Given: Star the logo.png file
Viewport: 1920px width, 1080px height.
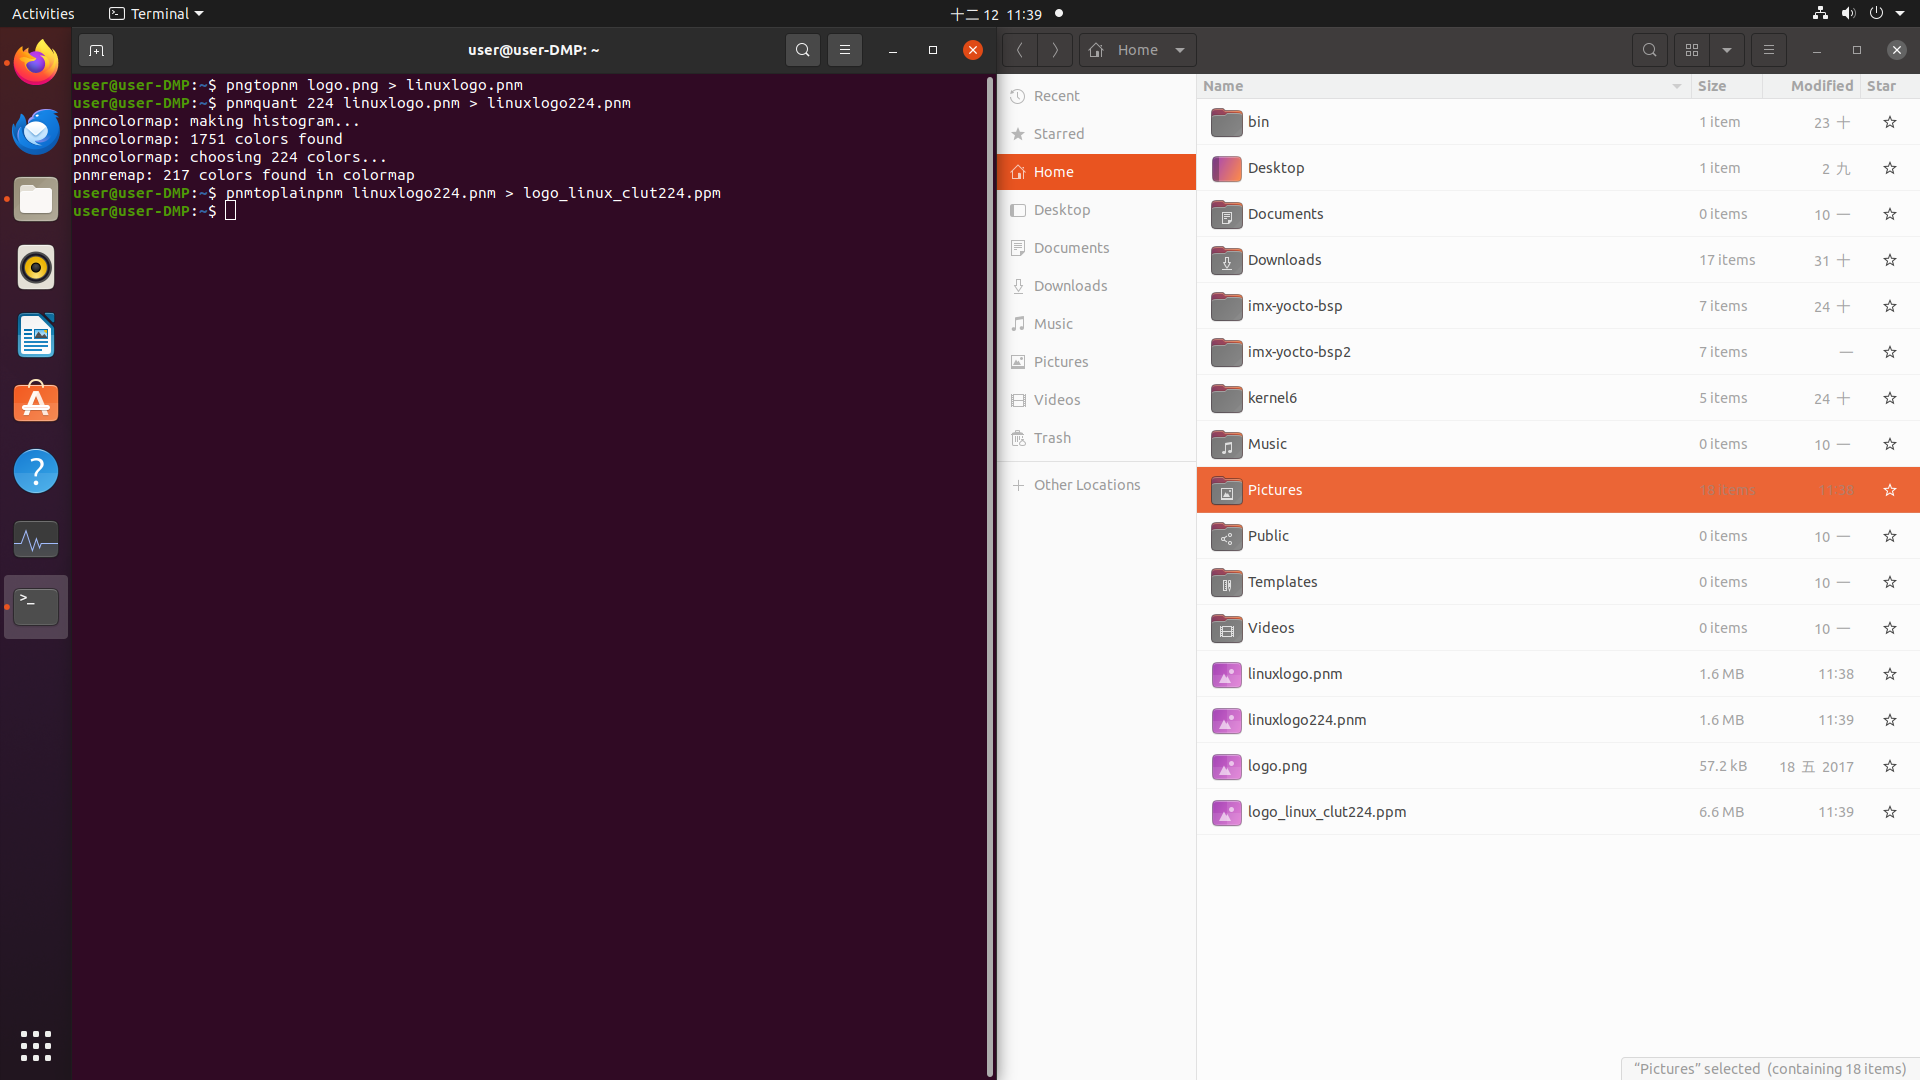Looking at the screenshot, I should point(1890,766).
